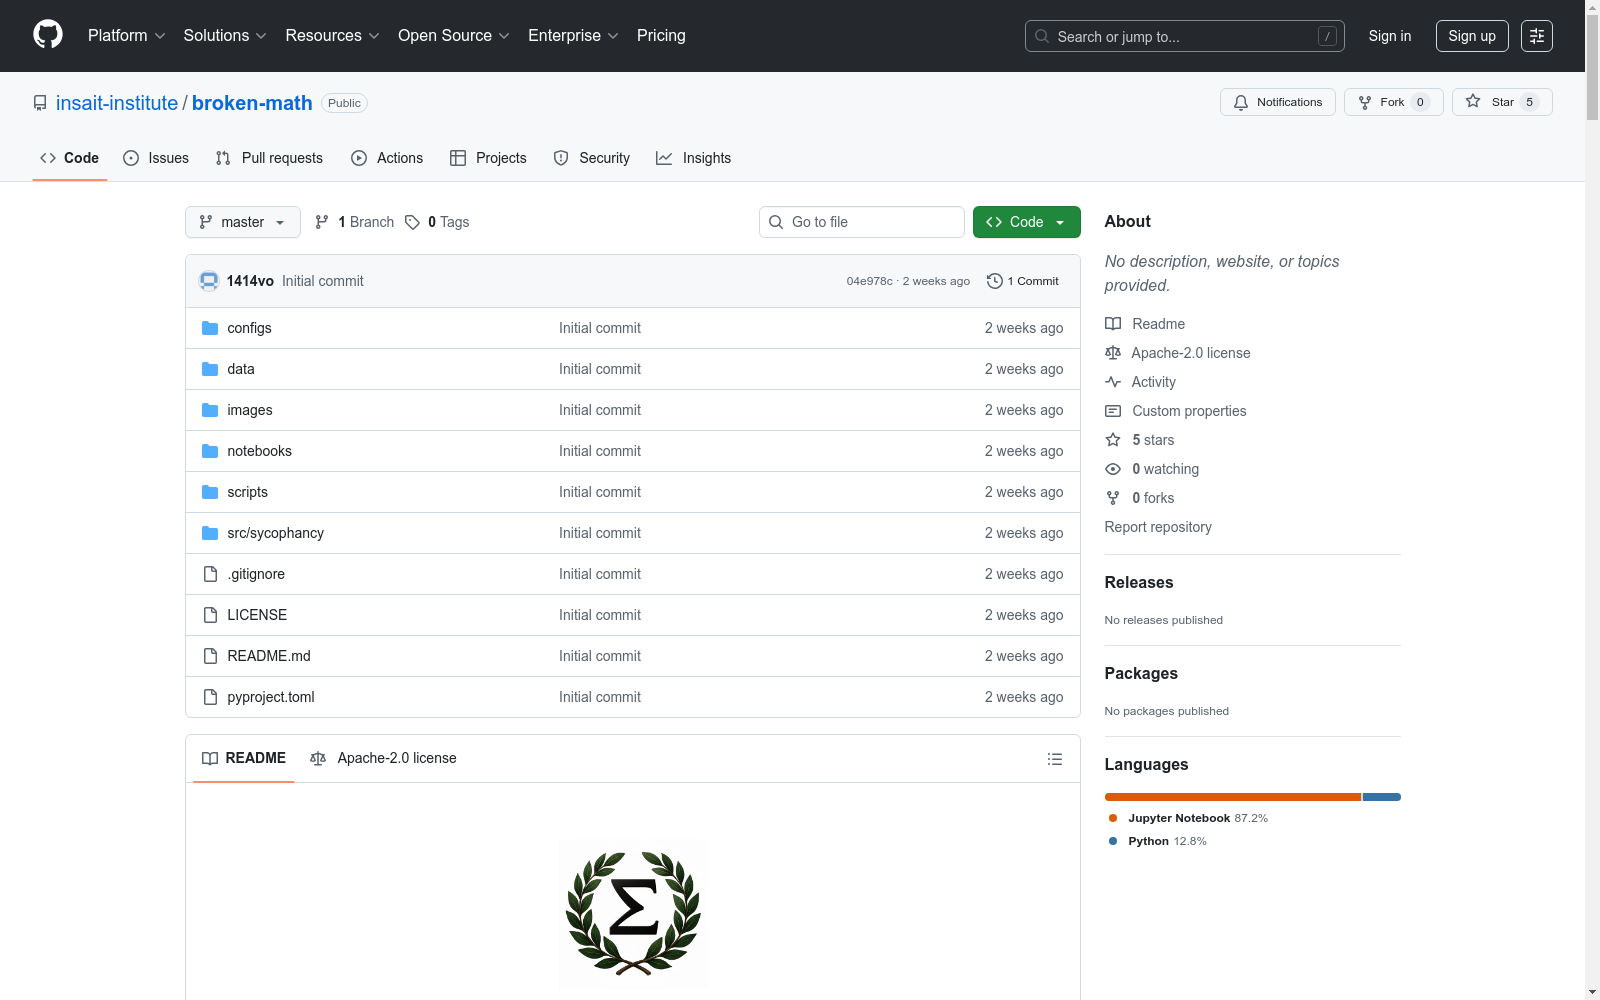Select the README tab
The height and width of the screenshot is (1000, 1600).
point(244,758)
